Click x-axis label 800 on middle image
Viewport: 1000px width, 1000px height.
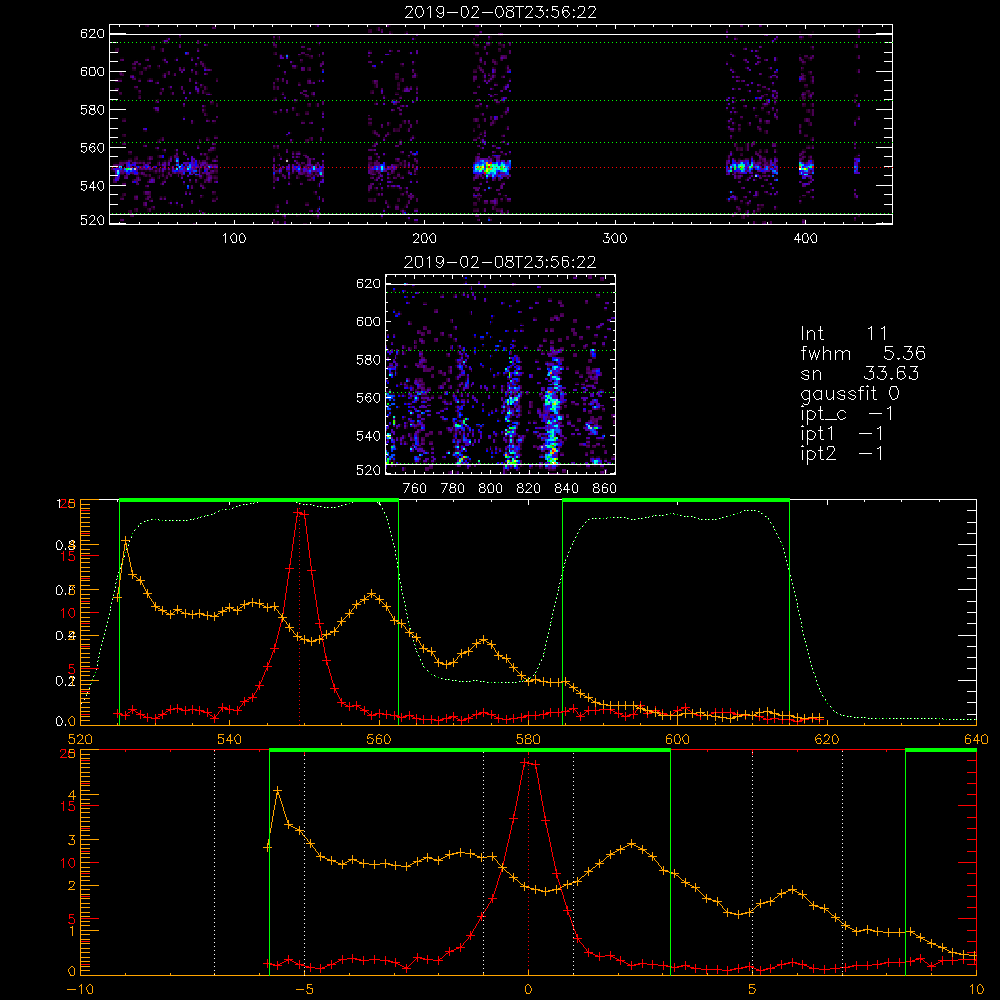(490, 489)
